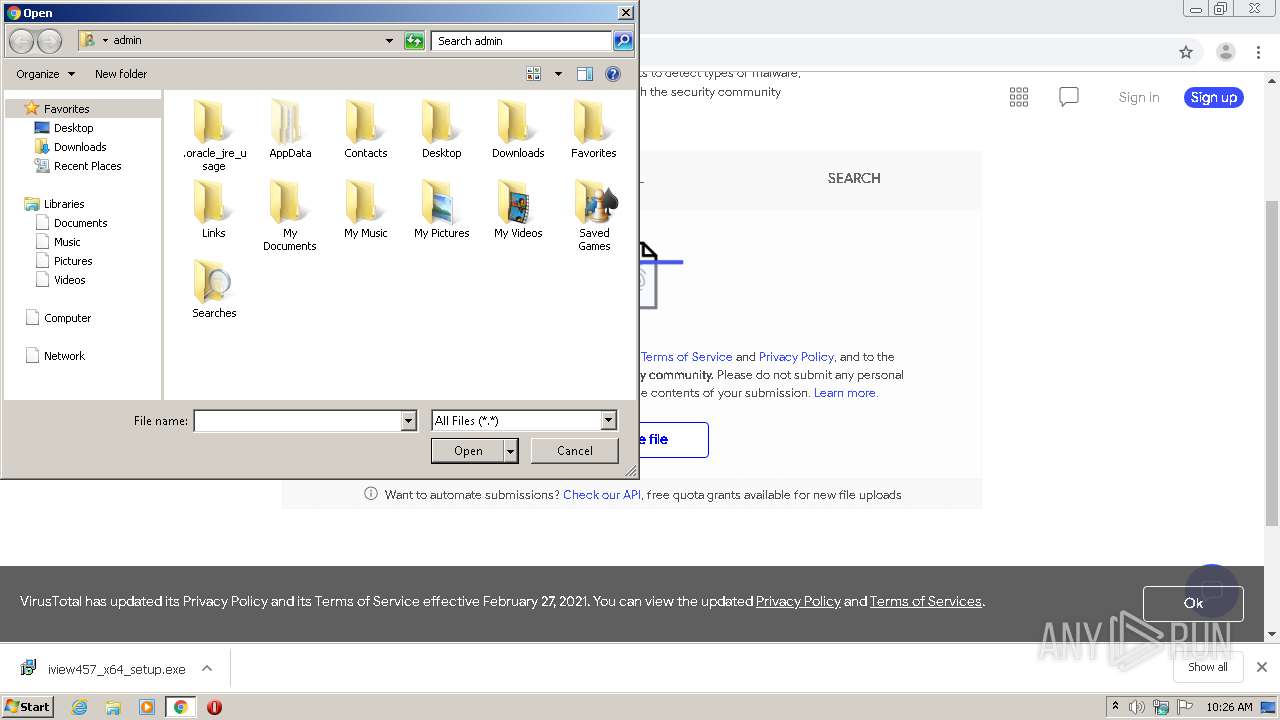Open dialog help question mark icon
This screenshot has width=1280, height=720.
coord(613,74)
